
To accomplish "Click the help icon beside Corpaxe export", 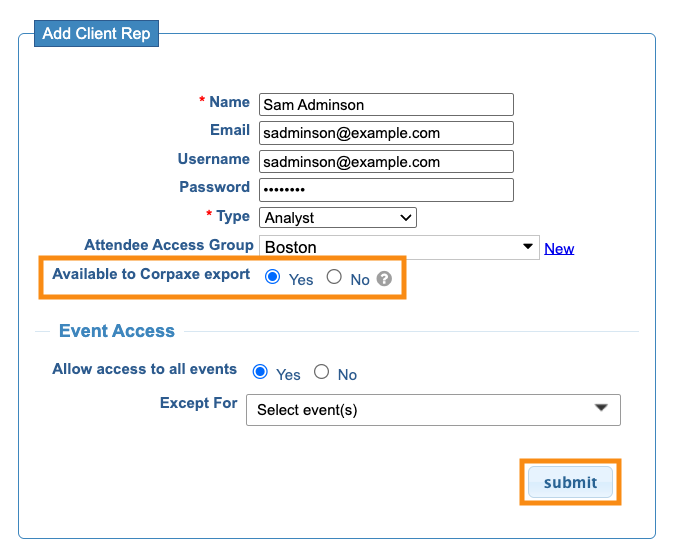I will point(383,280).
